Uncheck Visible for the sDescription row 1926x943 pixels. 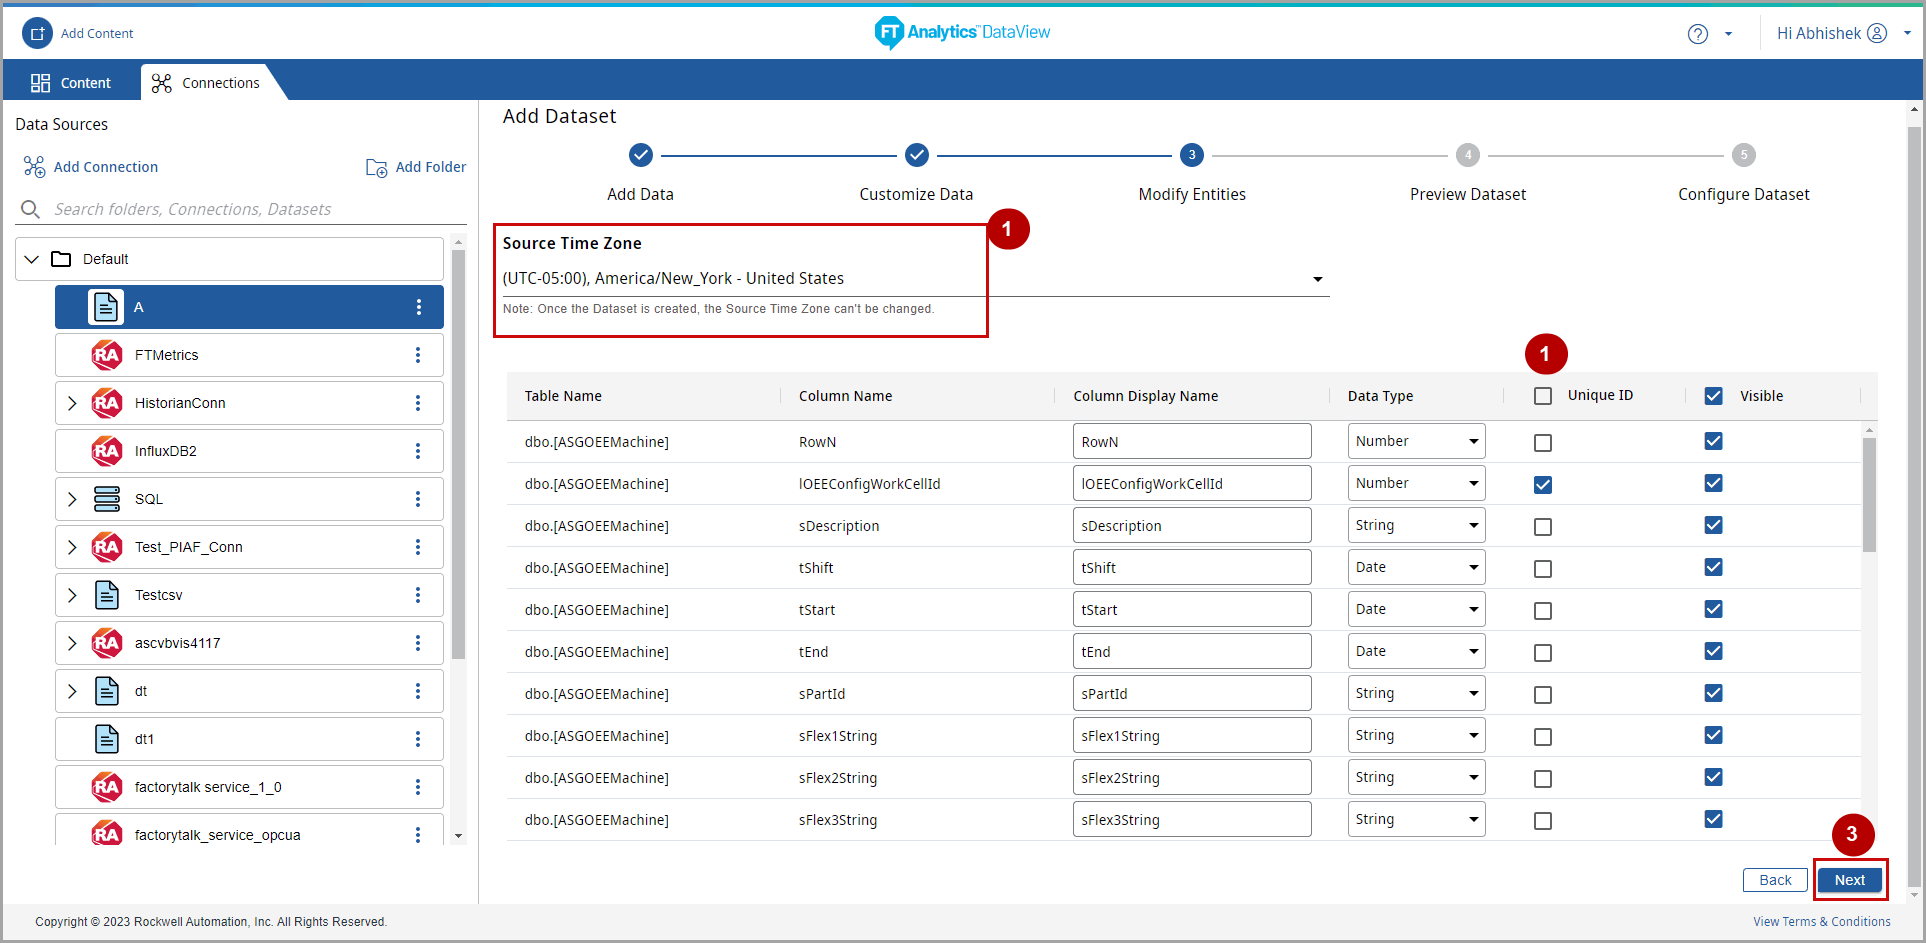[1713, 525]
